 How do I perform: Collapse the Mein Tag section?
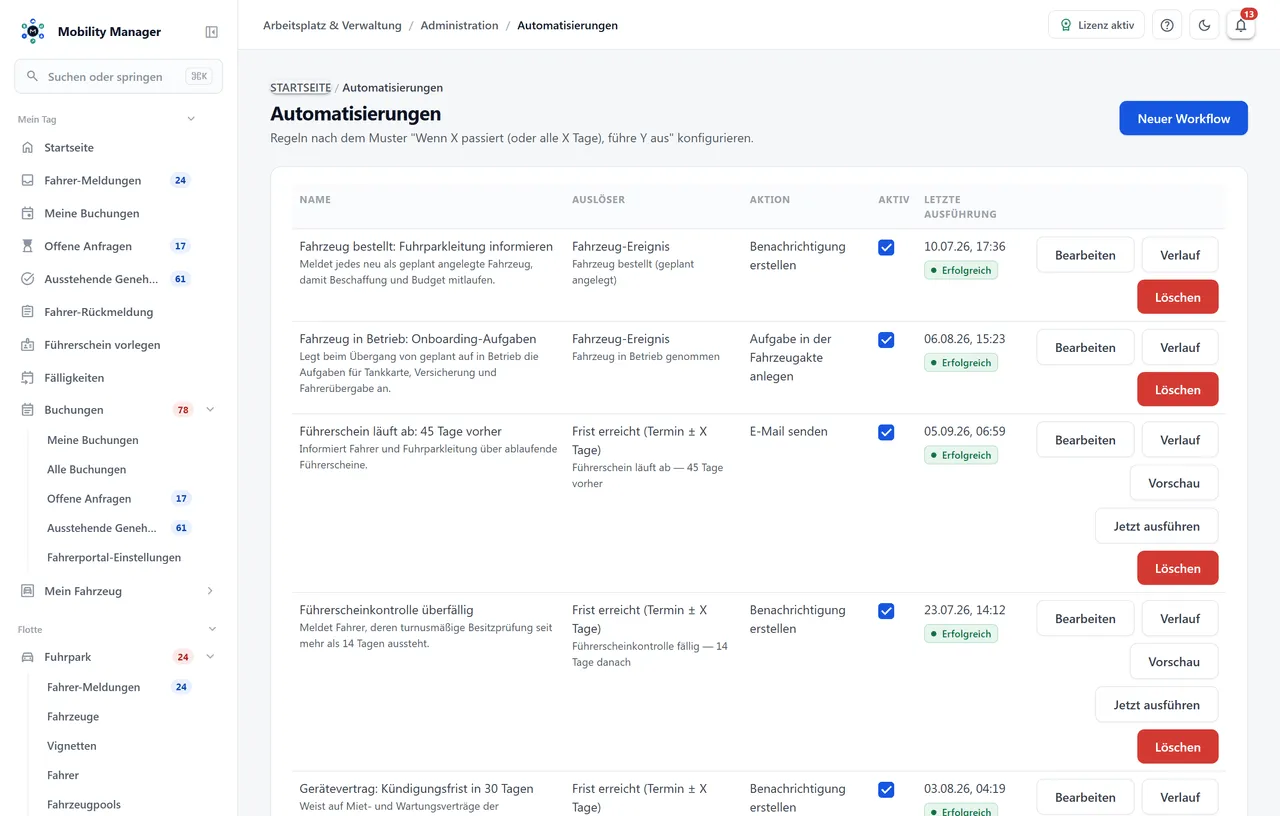click(x=191, y=119)
